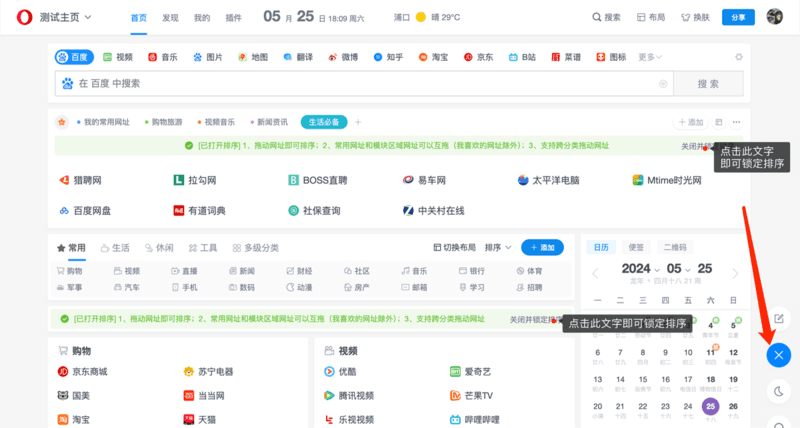800x428 pixels.
Task: Click the edit pencil floating button
Action: point(779,318)
